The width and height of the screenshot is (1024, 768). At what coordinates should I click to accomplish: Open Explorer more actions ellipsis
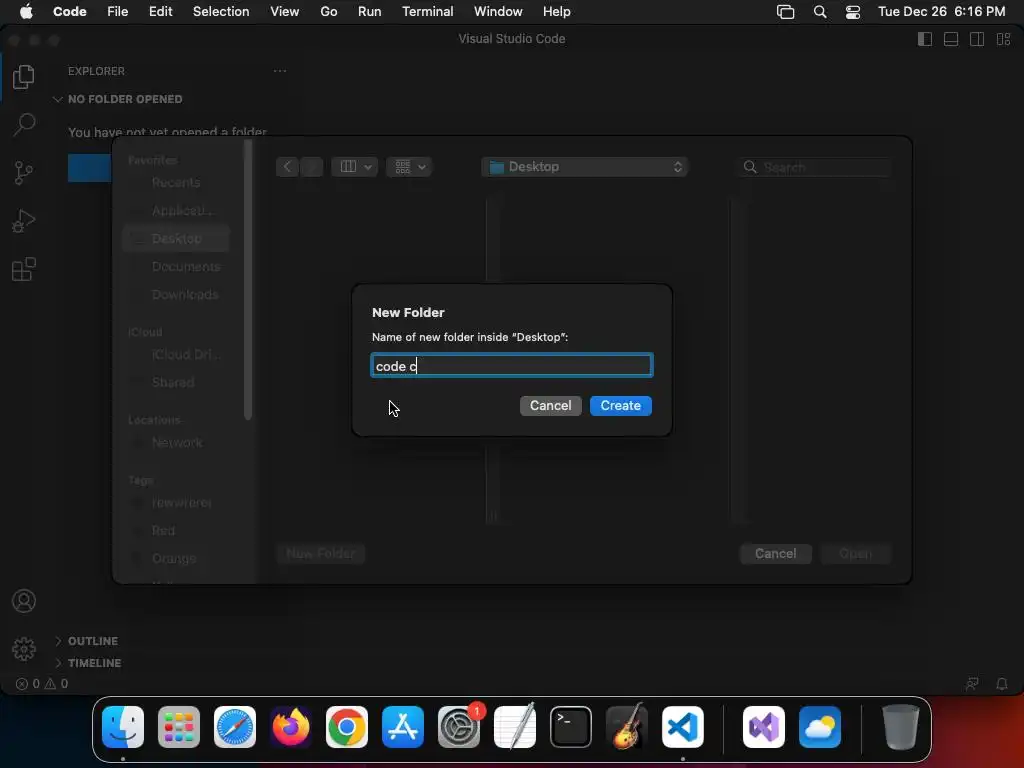(280, 71)
